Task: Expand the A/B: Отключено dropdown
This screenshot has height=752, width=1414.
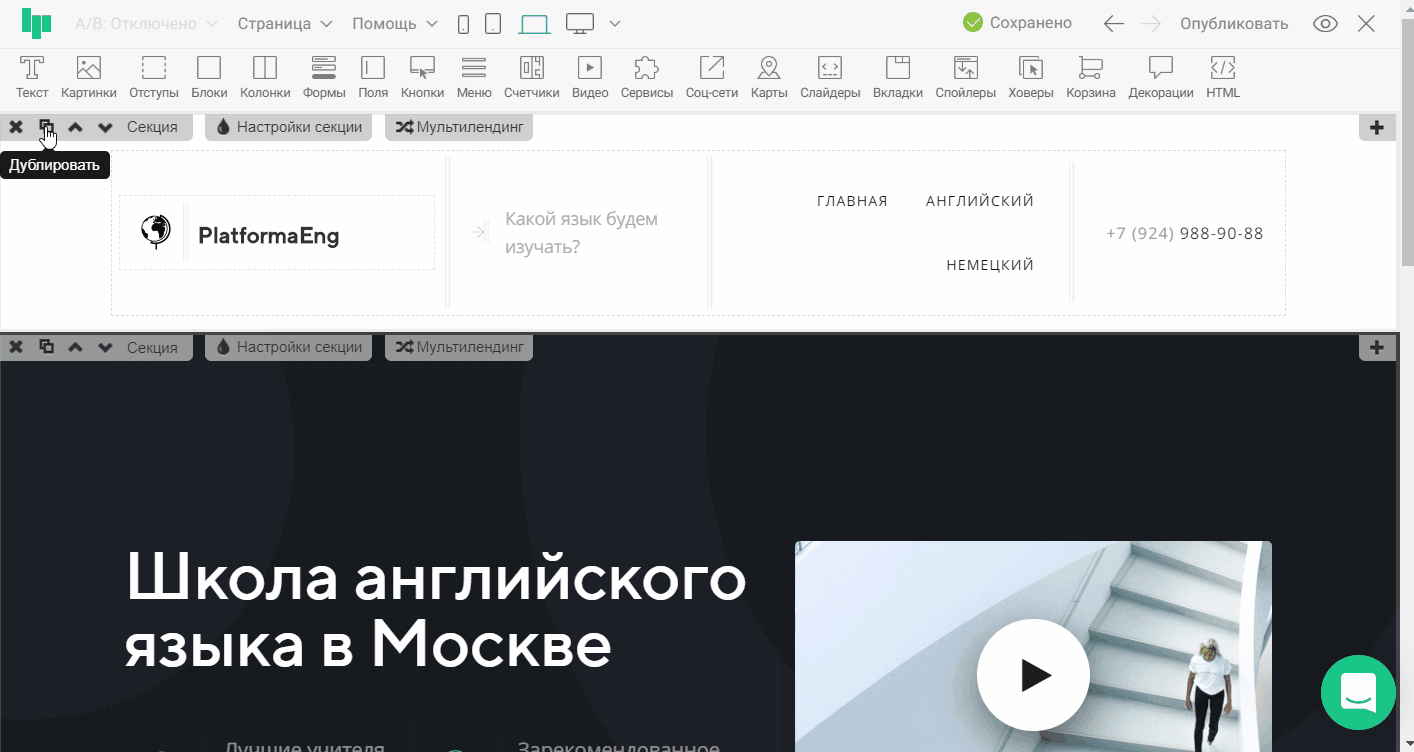Action: pos(147,24)
